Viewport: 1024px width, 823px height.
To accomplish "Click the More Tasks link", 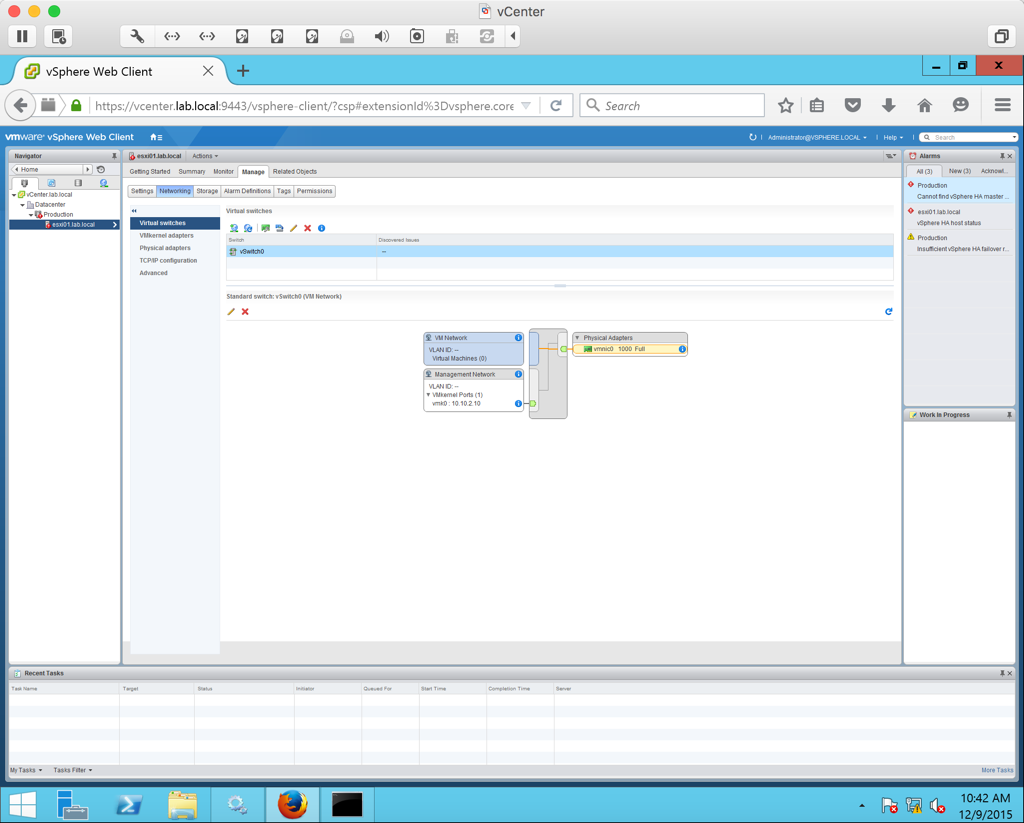I will click(x=996, y=770).
